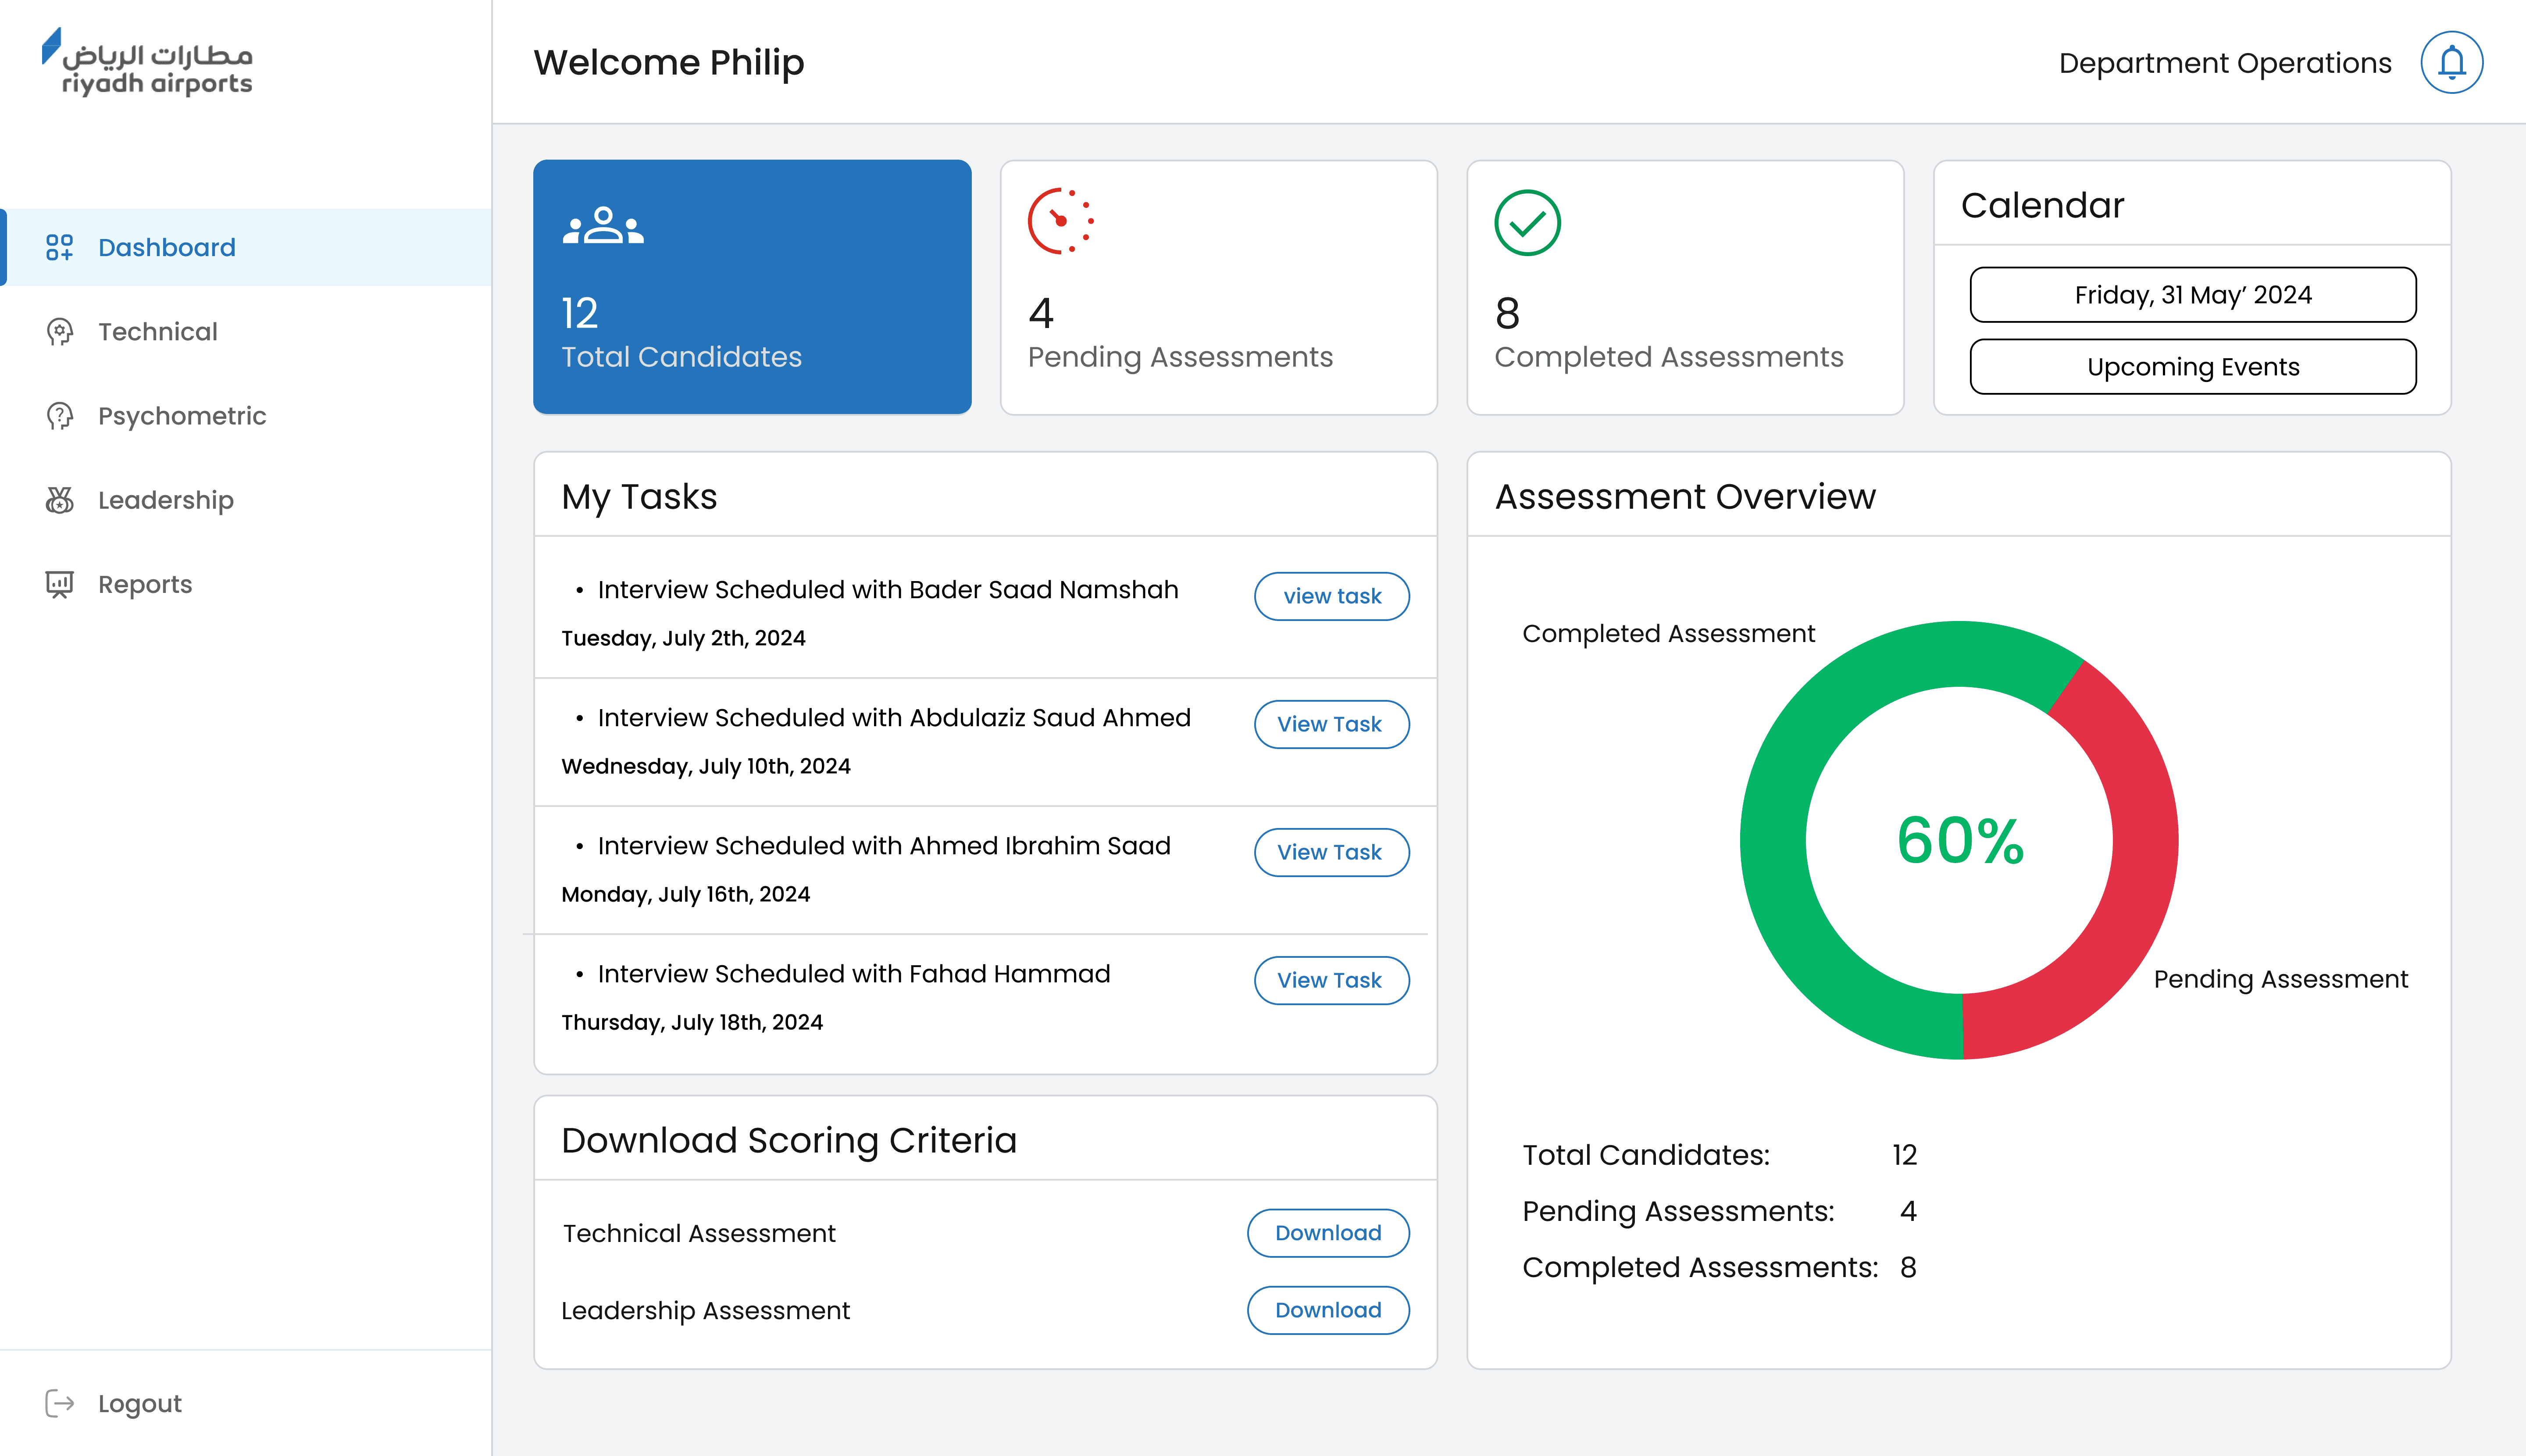
Task: Click the Interview Scheduled with Bader Saad Namshah text
Action: [x=888, y=590]
